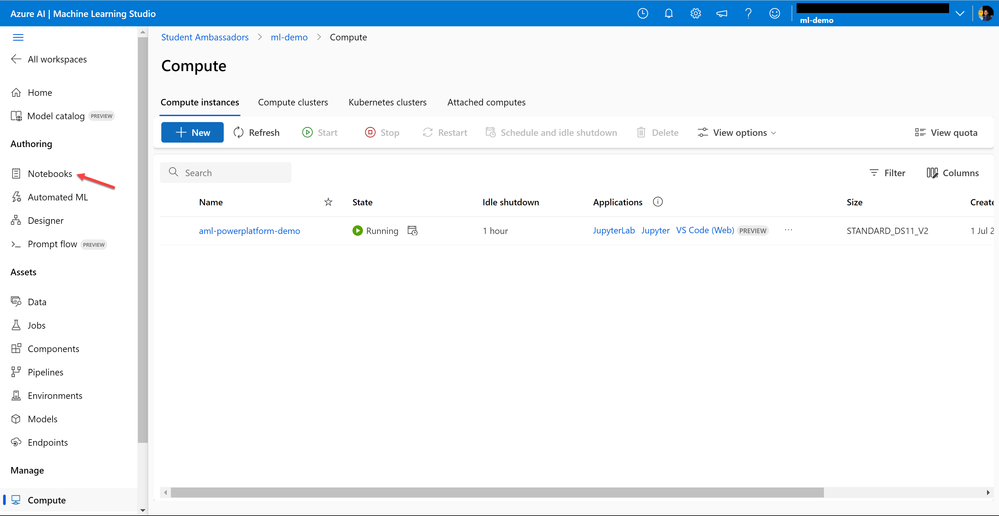Click the sidebar vertical scrollbar
This screenshot has width=999, height=516.
143,239
